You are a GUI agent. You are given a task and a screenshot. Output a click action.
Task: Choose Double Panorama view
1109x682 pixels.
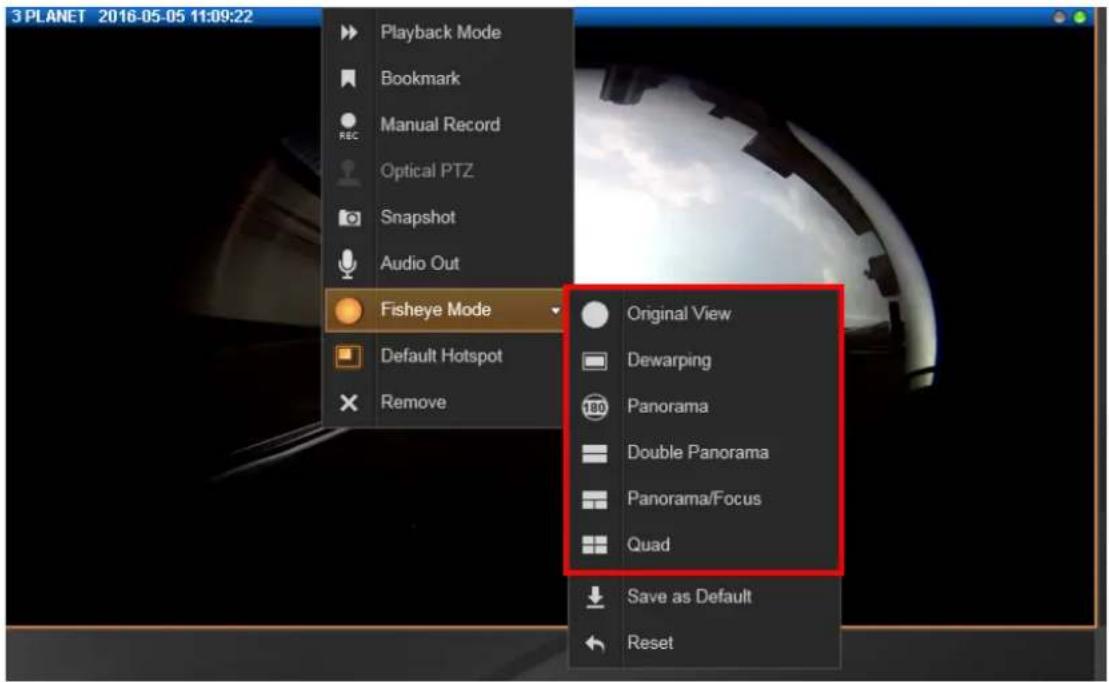coord(704,453)
